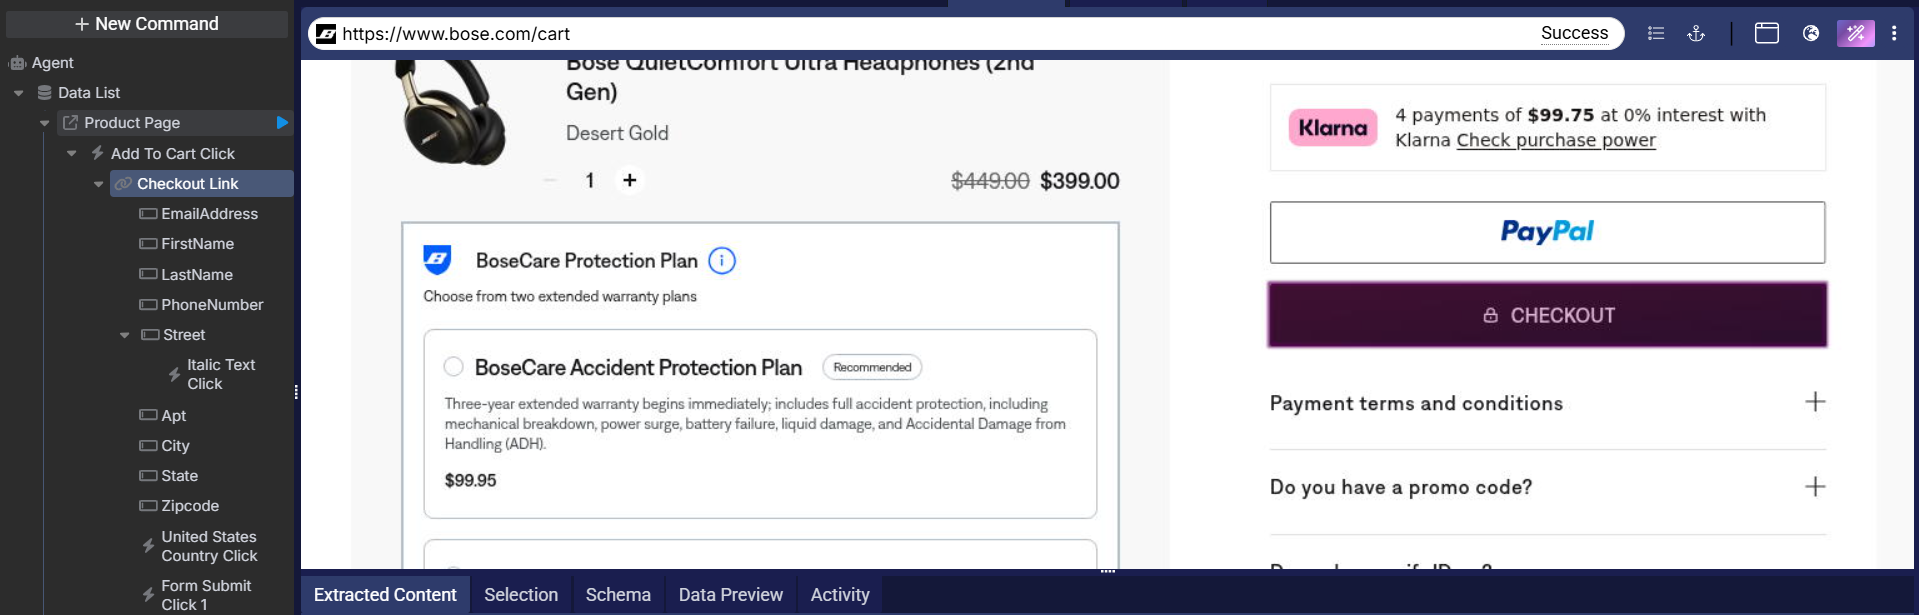
Task: Switch to the Schema tab
Action: 618,595
